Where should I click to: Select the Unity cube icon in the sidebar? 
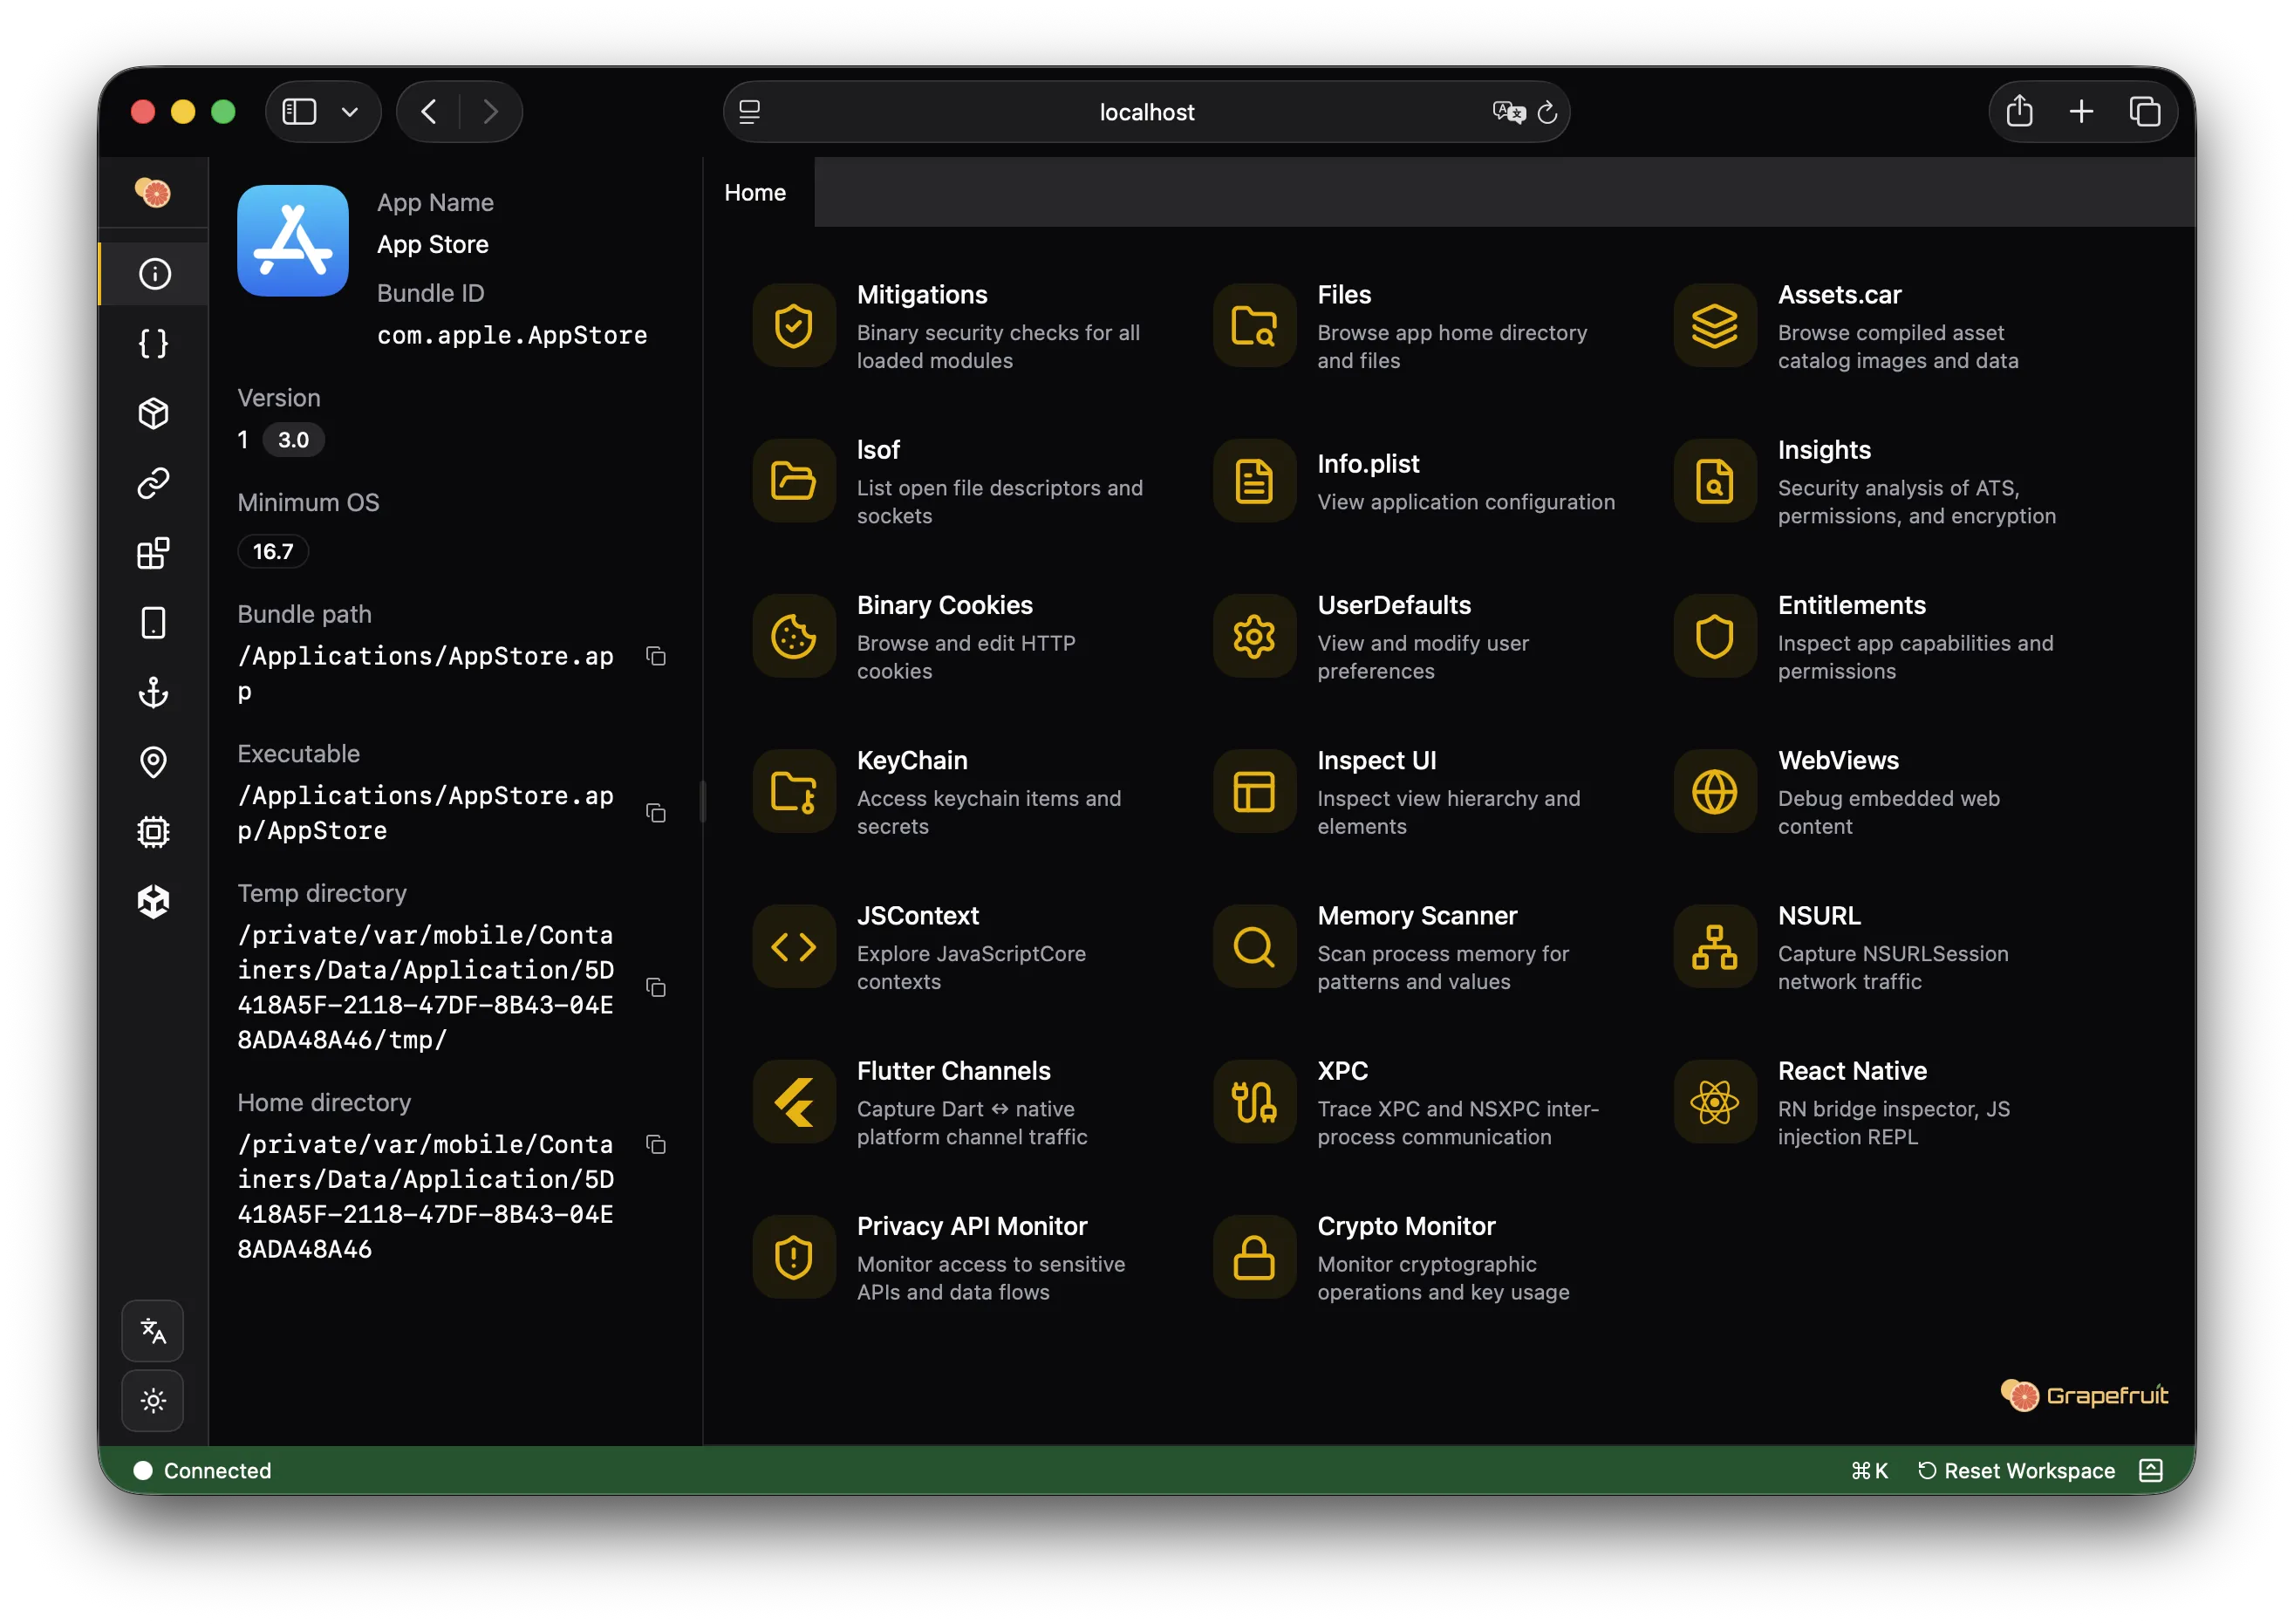pos(153,901)
